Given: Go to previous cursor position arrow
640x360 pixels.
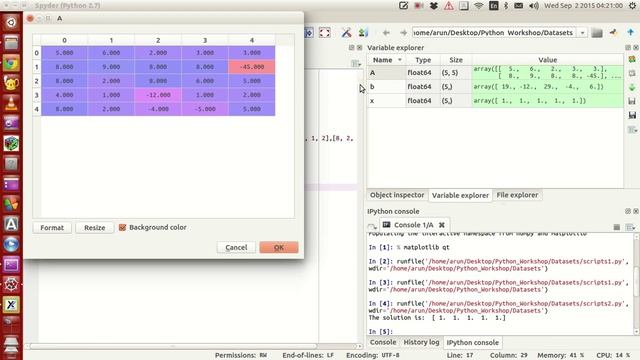Looking at the screenshot, I should 386,33.
